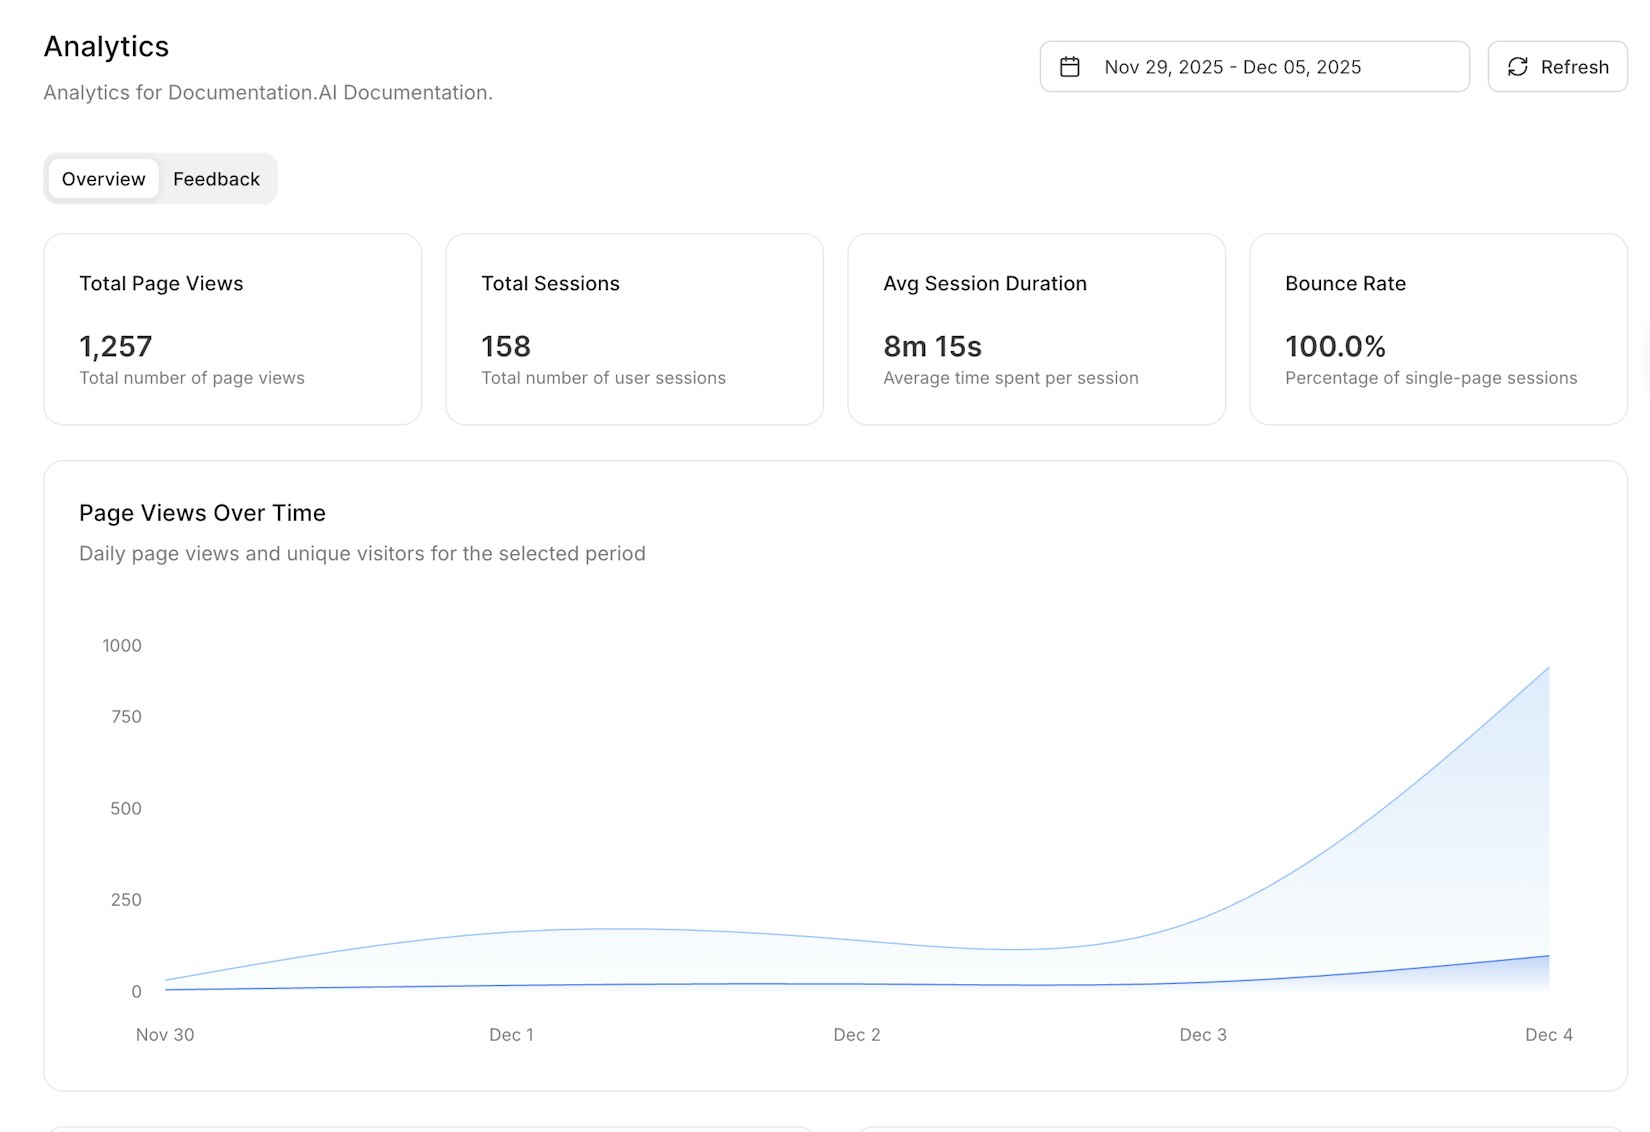Image resolution: width=1650 pixels, height=1132 pixels.
Task: Click the Dec 2 axis label on the chart
Action: click(857, 1035)
